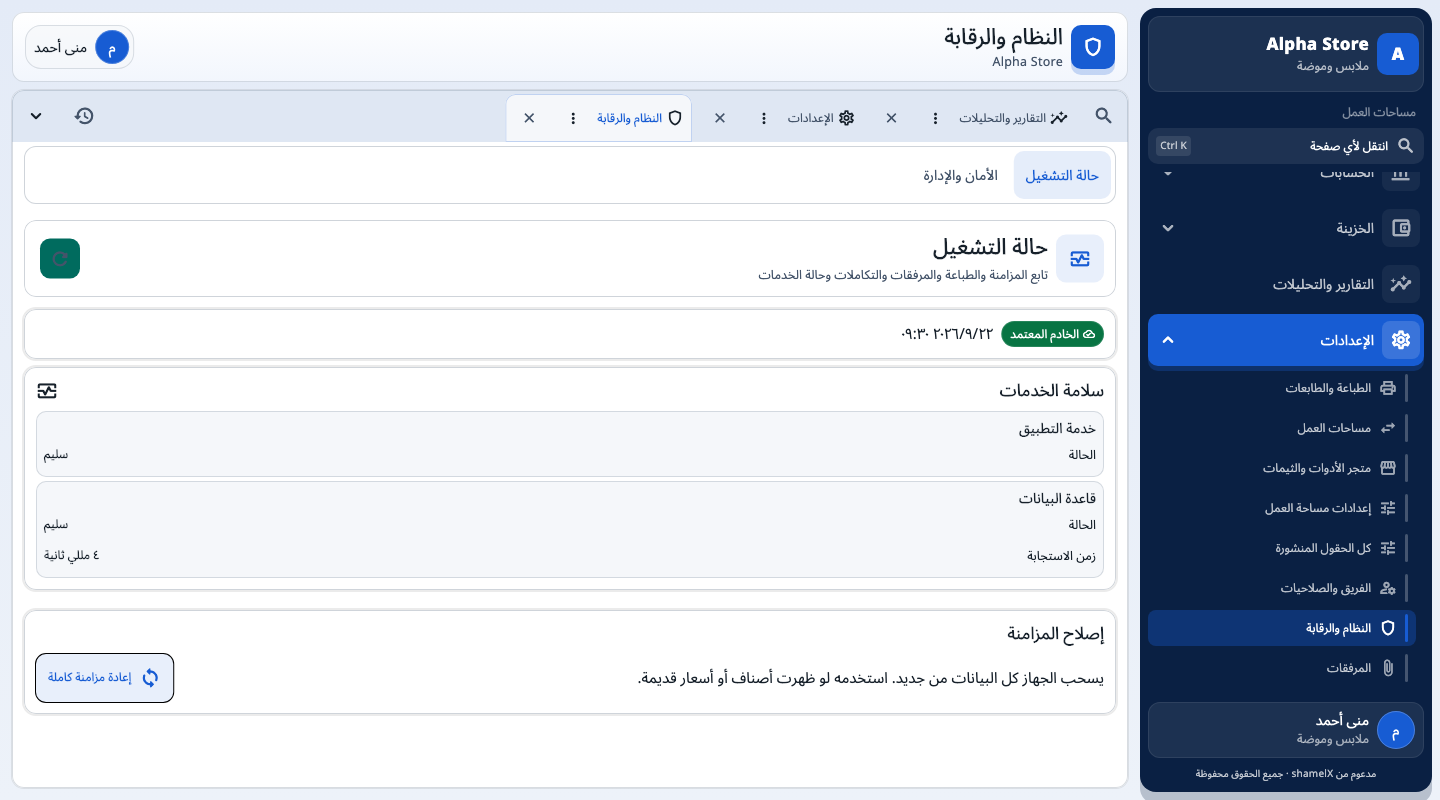1440x800 pixels.
Task: Click the حالة التشغيل header monitor icon
Action: (1080, 259)
